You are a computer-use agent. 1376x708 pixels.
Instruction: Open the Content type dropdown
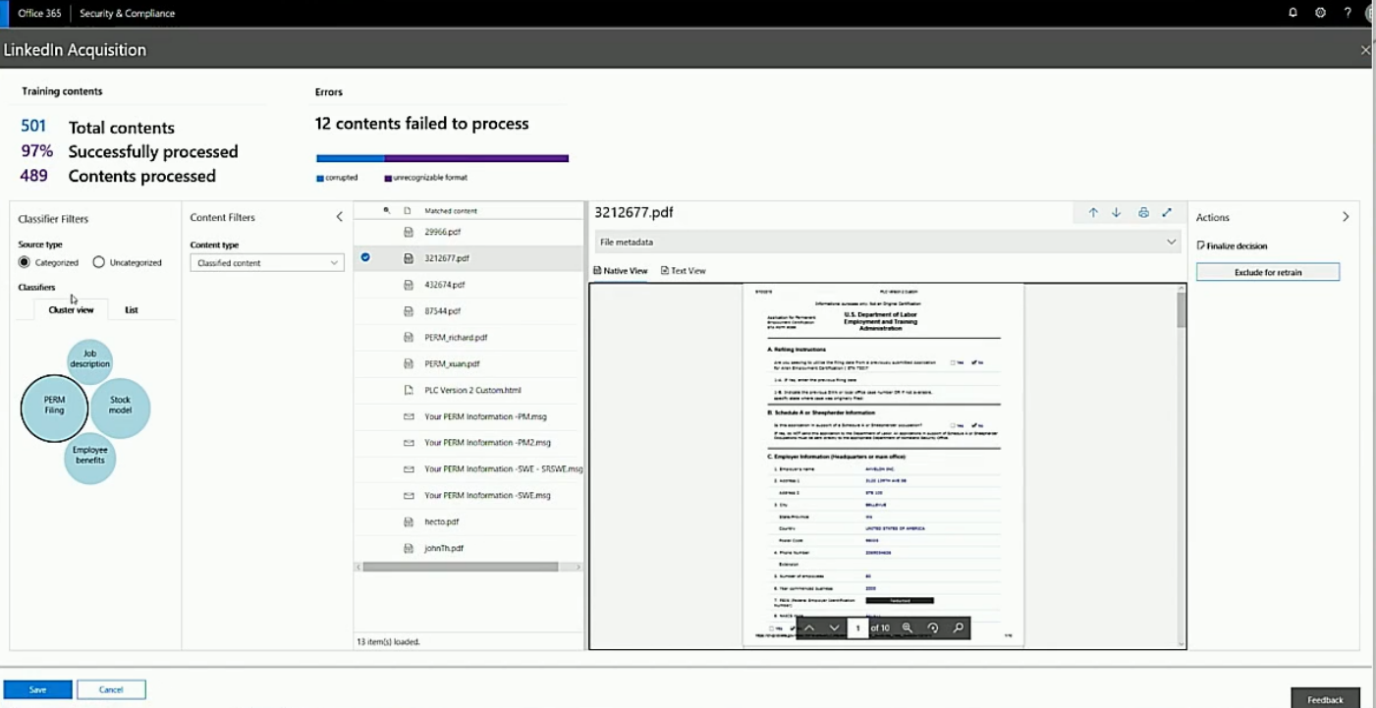tap(267, 263)
